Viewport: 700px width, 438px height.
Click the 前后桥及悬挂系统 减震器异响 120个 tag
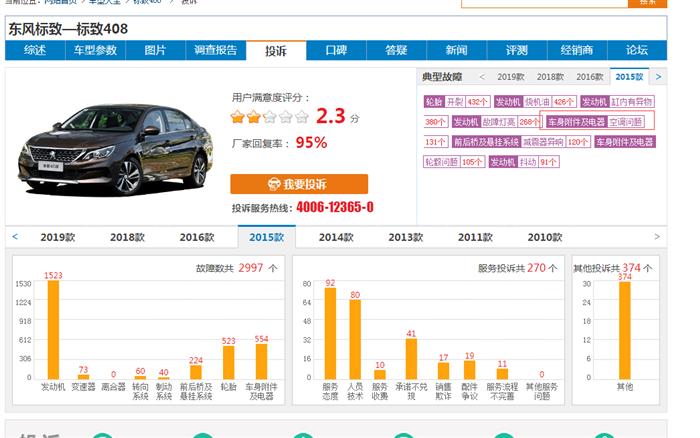[521, 142]
